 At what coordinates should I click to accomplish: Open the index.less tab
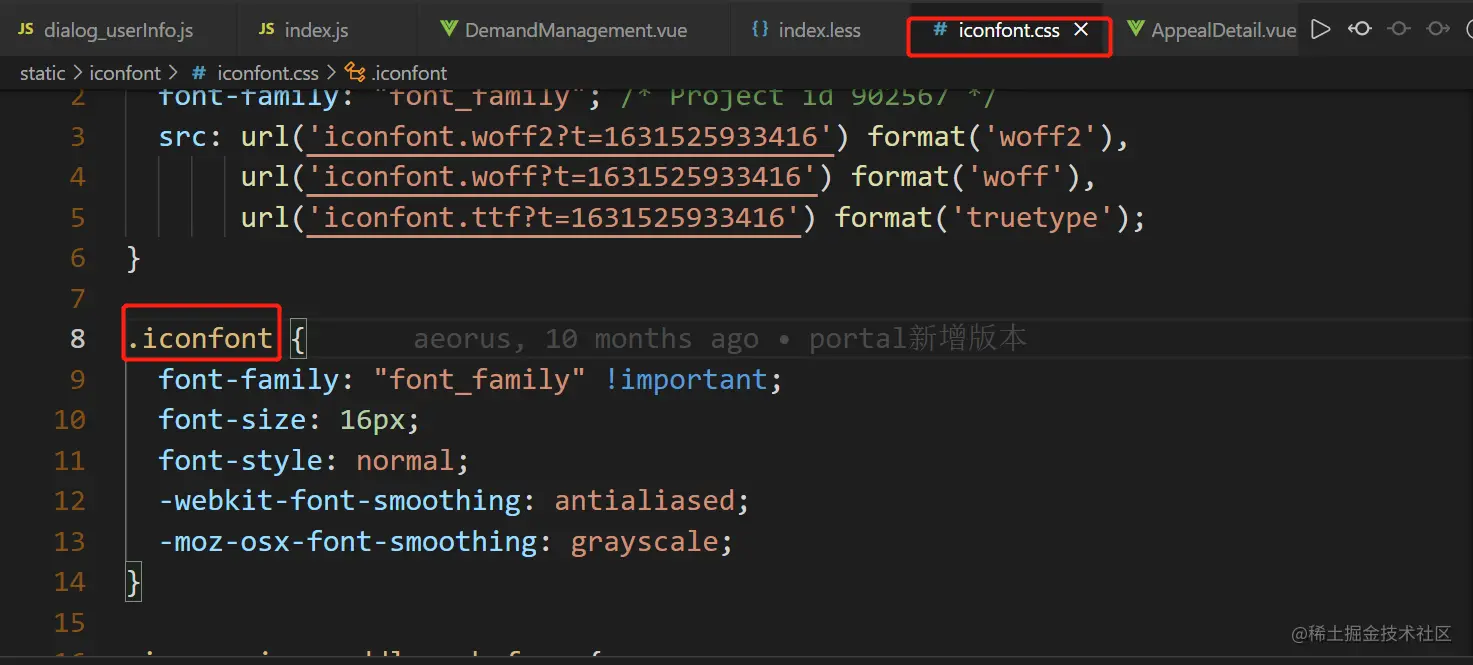pyautogui.click(x=819, y=30)
